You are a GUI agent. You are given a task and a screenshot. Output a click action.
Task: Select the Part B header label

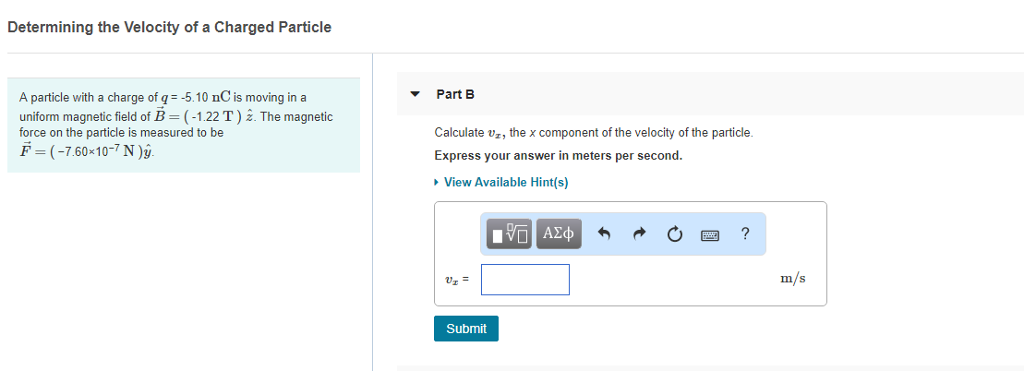[455, 94]
